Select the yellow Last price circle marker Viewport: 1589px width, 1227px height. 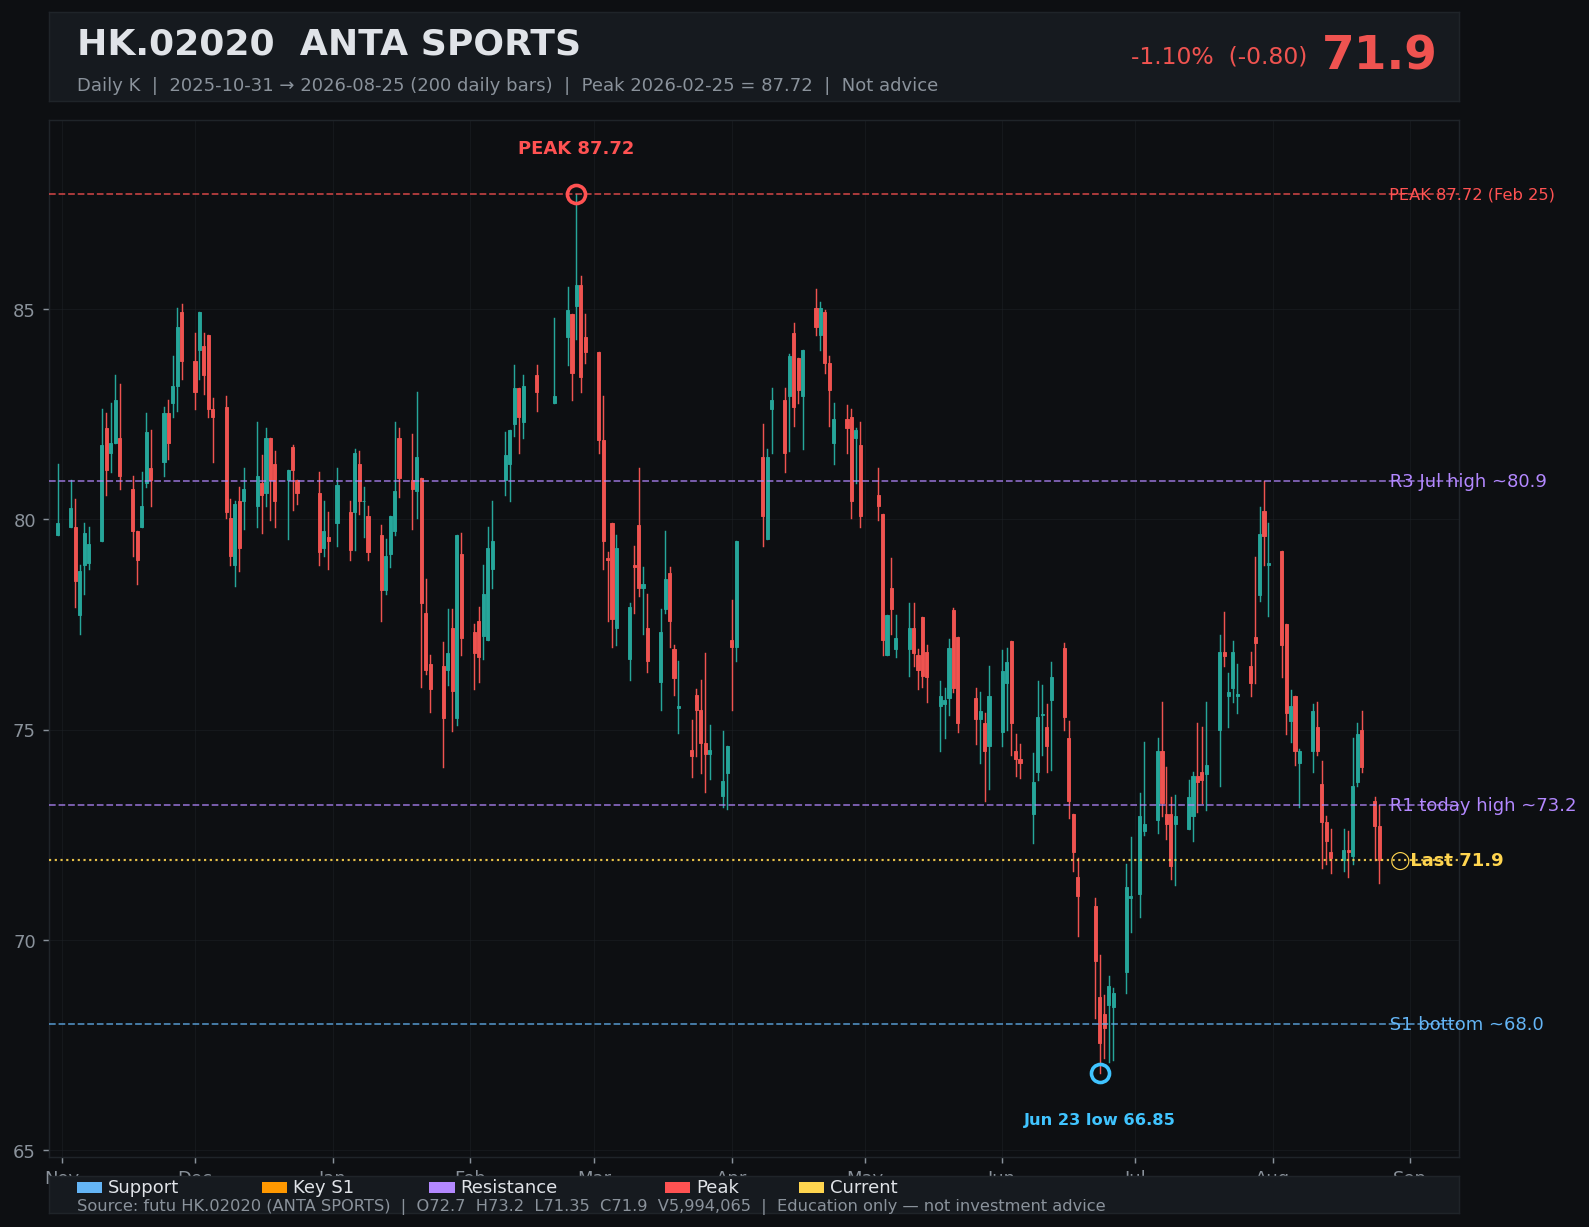click(1400, 861)
